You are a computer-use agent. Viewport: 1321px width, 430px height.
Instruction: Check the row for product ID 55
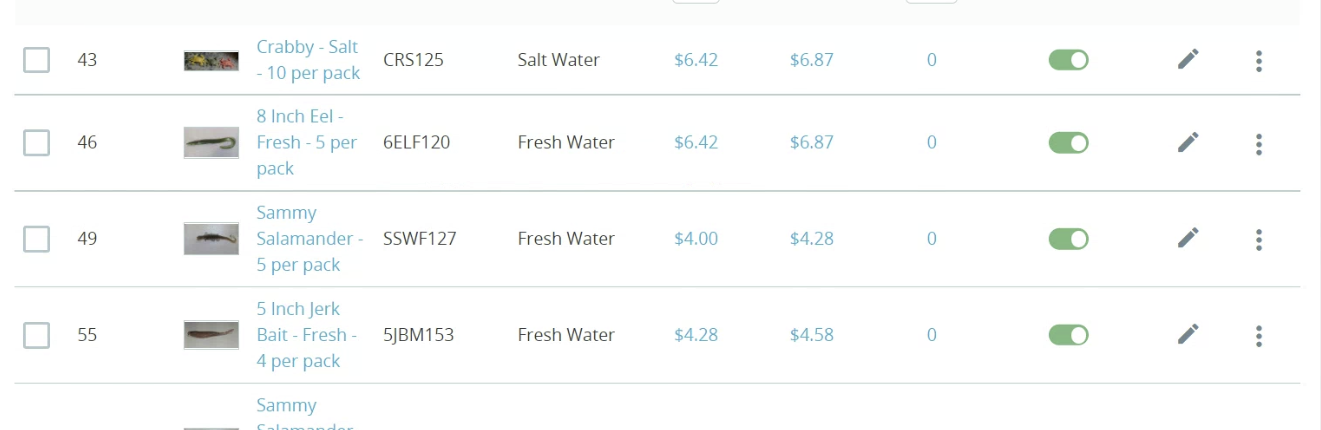[37, 335]
